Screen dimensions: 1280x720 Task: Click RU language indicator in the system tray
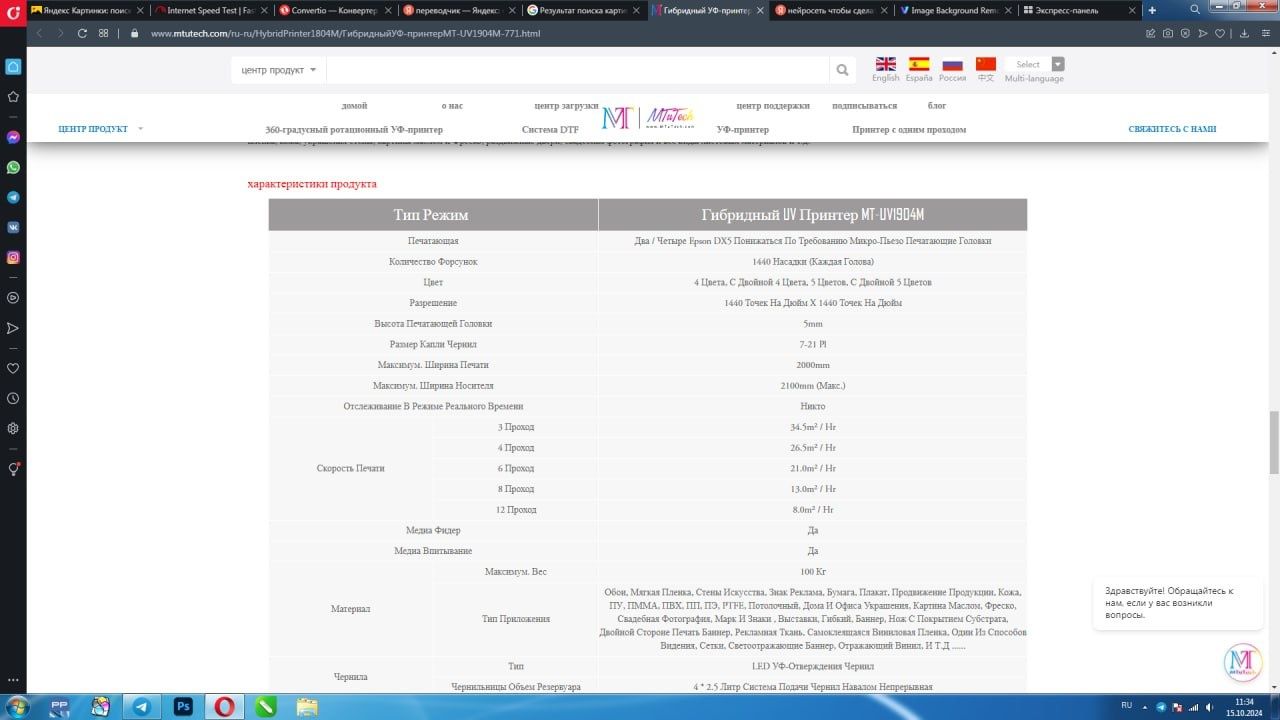pos(1126,706)
